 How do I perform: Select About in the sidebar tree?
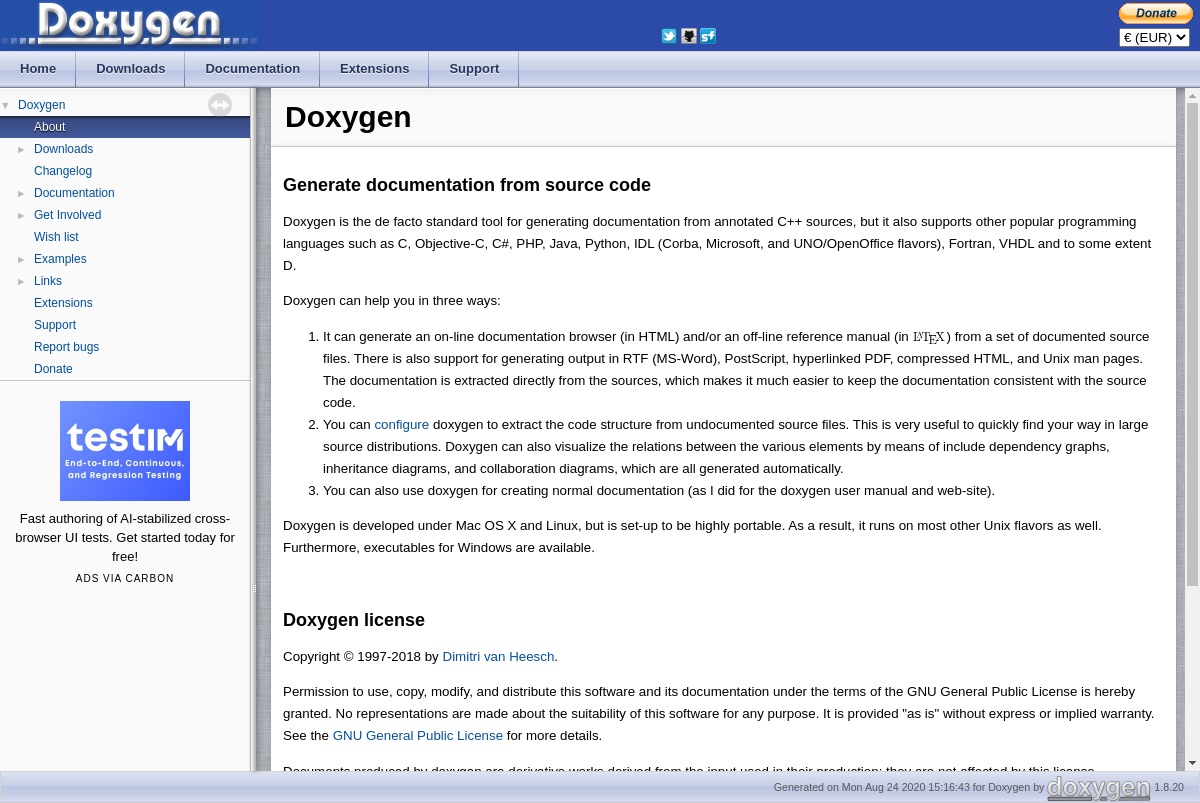click(49, 127)
